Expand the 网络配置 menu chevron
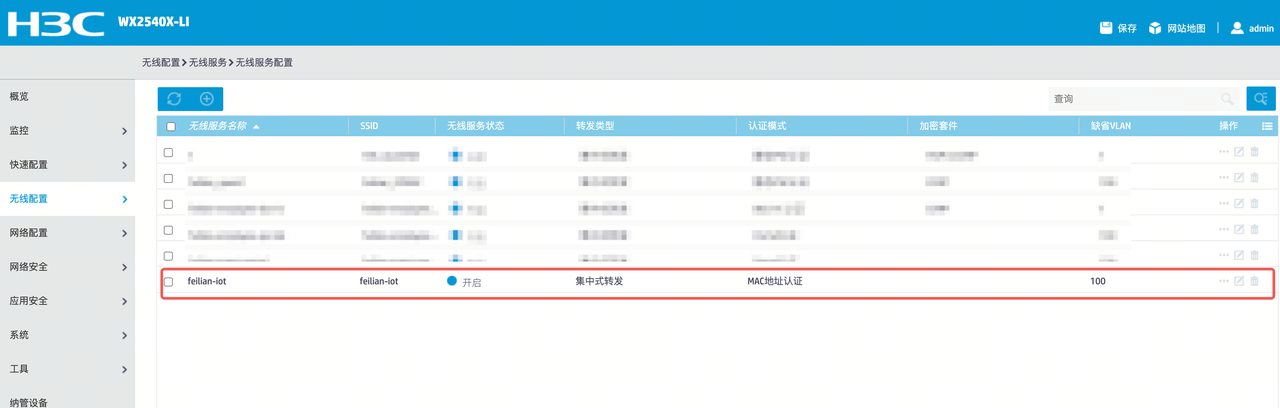This screenshot has height=408, width=1280. pyautogui.click(x=124, y=233)
